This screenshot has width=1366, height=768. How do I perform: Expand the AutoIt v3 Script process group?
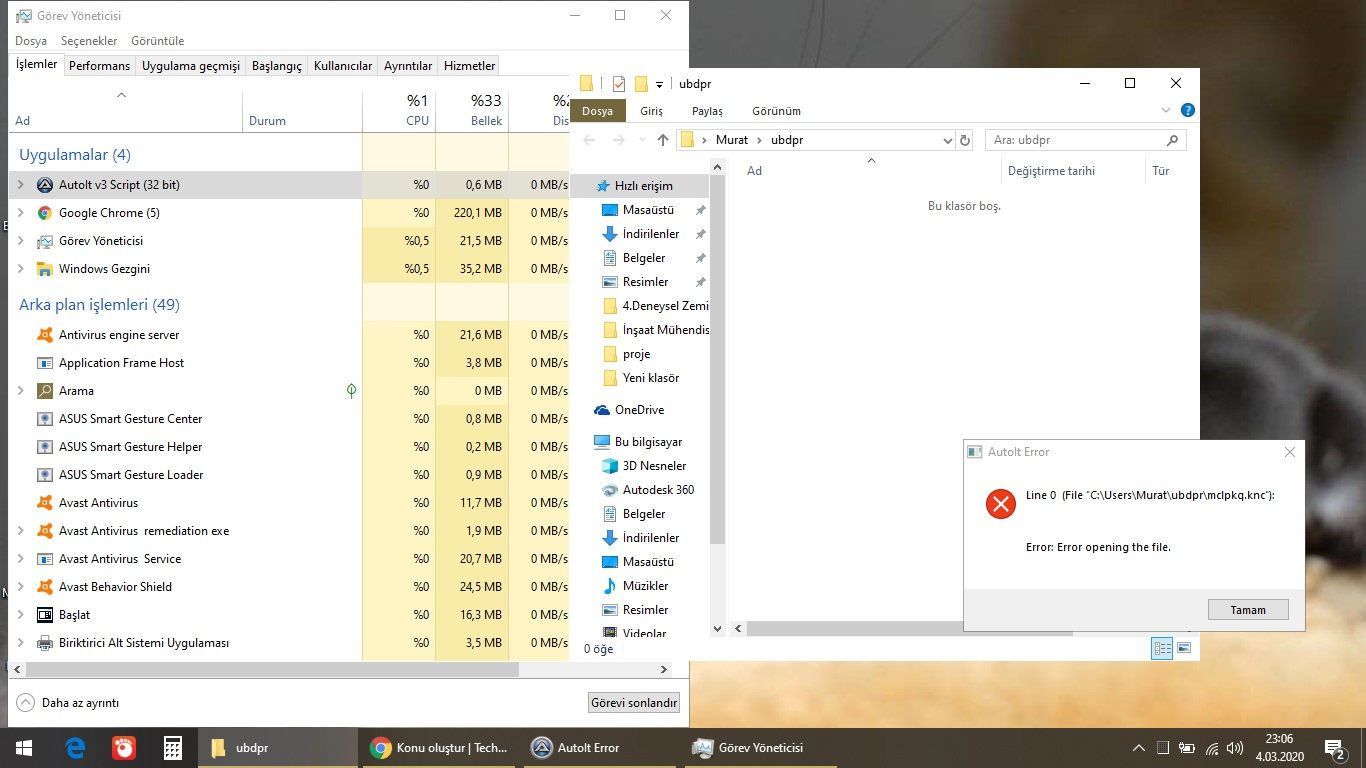click(20, 185)
